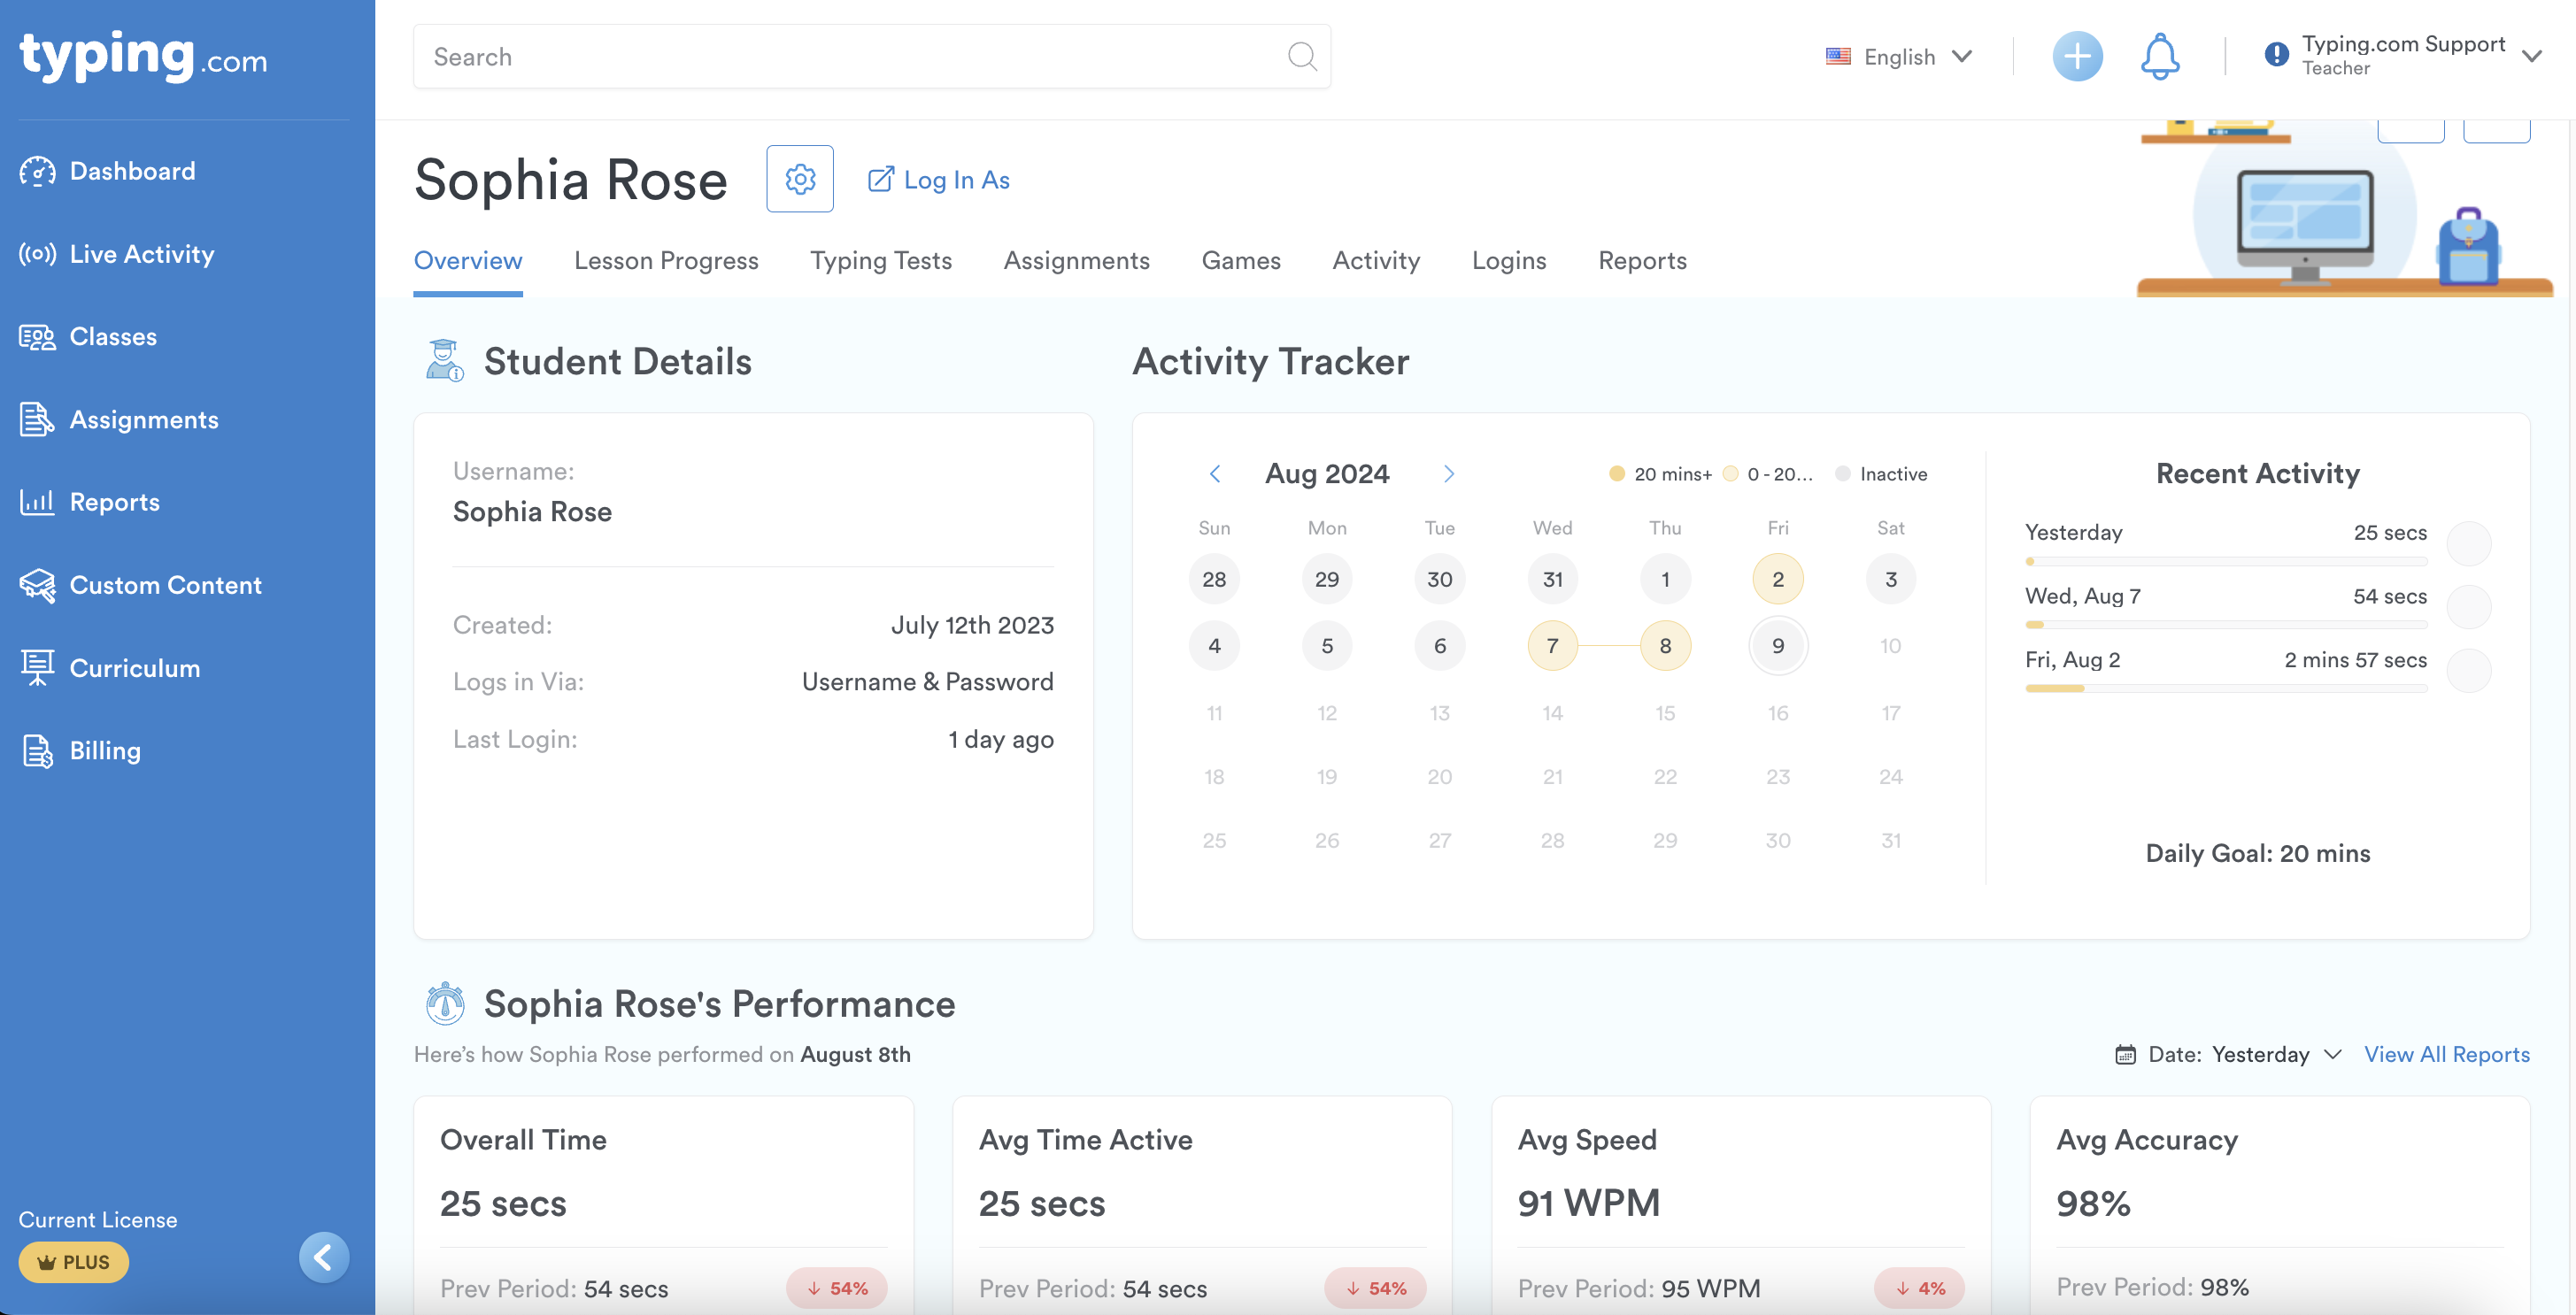
Task: Open the Custom Content section
Action: 165,585
